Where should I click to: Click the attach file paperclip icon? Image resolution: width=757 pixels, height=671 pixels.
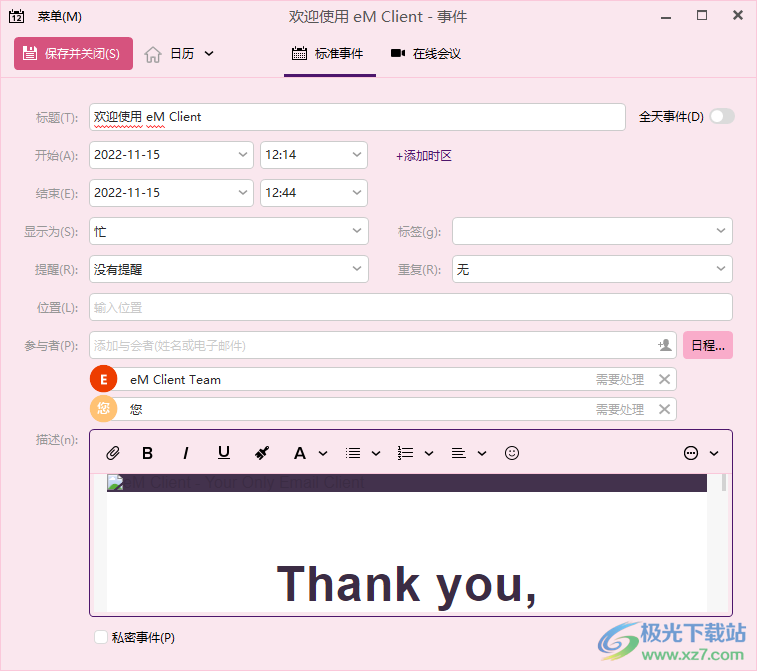(x=112, y=453)
